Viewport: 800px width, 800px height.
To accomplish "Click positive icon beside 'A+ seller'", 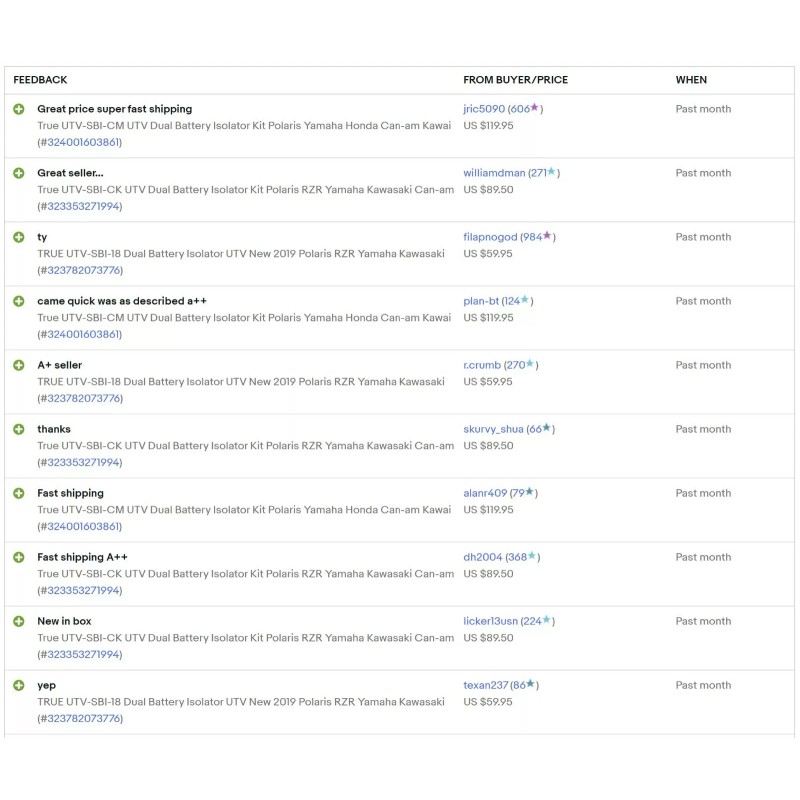I will [19, 365].
